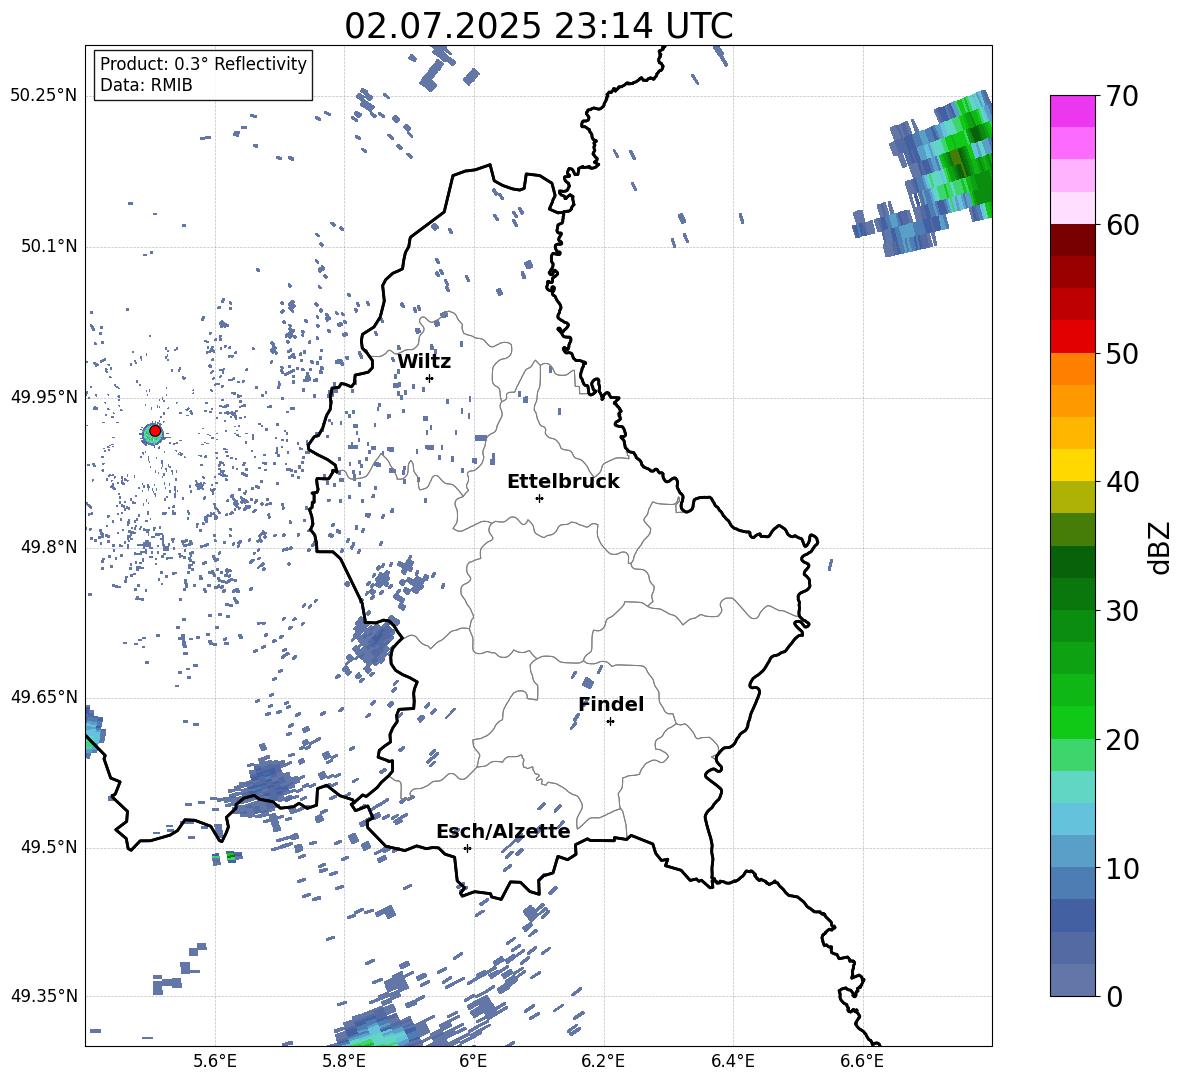Click the yellow colorbar segment at 40
This screenshot has width=1184, height=1081.
pyautogui.click(x=1072, y=465)
